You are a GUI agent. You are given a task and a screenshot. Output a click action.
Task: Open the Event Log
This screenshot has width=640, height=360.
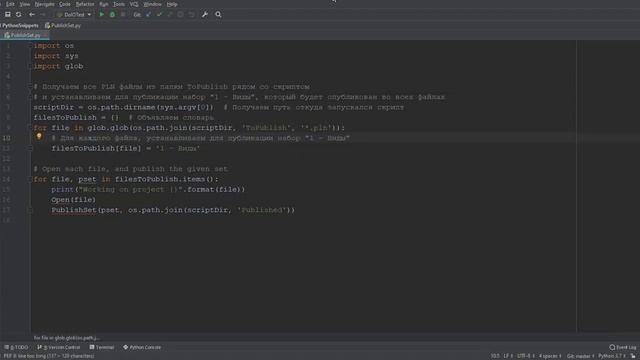[x=622, y=347]
